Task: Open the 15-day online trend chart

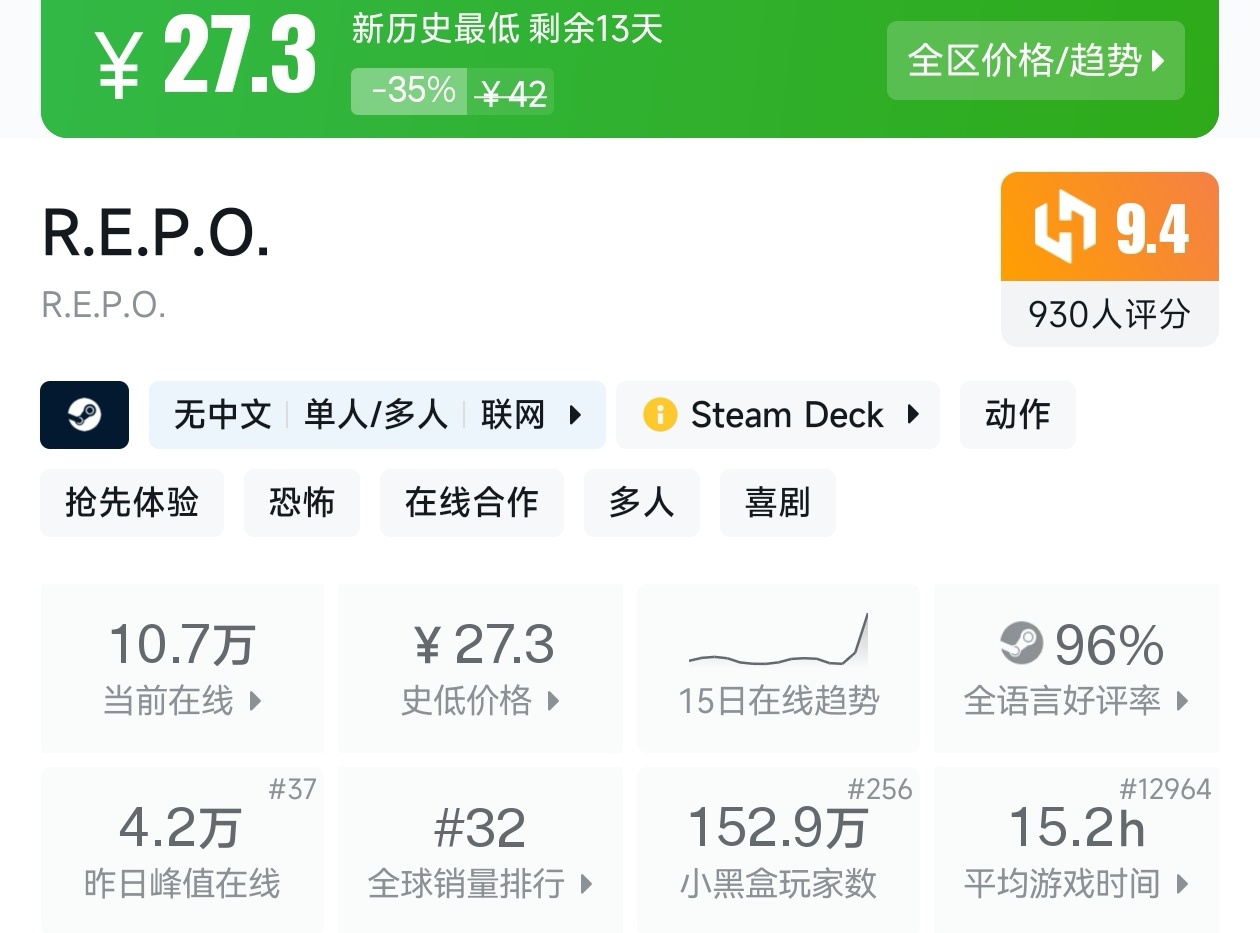Action: click(778, 667)
